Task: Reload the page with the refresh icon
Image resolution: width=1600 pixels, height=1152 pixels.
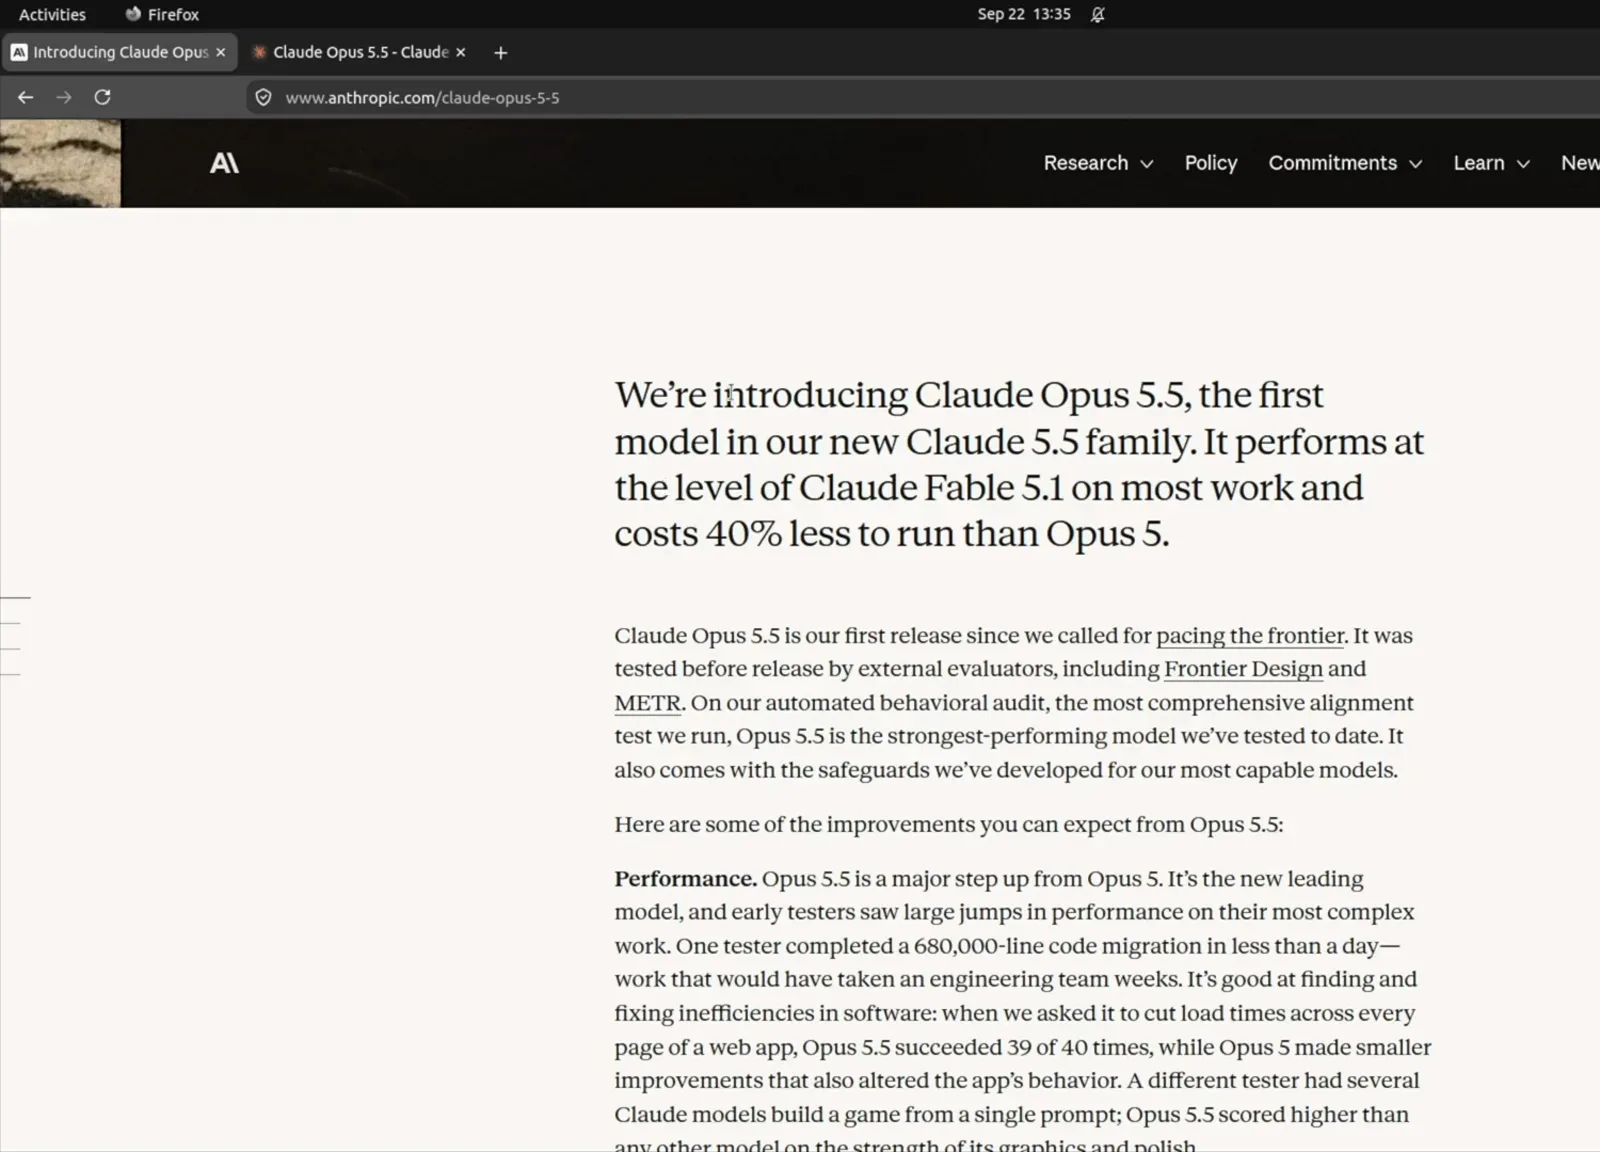Action: coord(102,97)
